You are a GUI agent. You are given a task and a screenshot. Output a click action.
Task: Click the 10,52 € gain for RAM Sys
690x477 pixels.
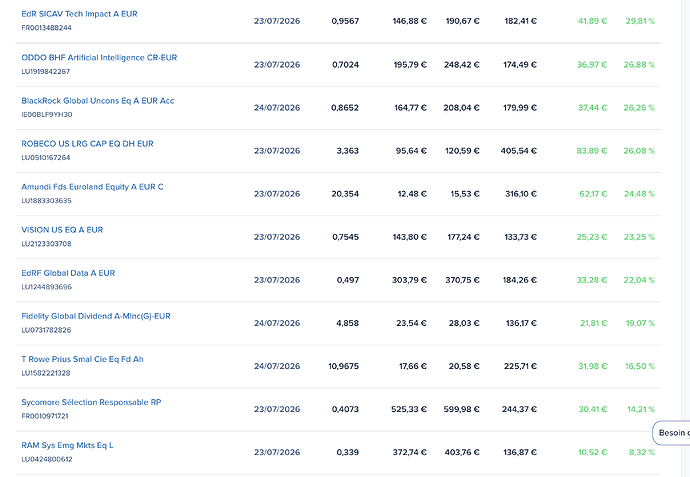coord(592,453)
